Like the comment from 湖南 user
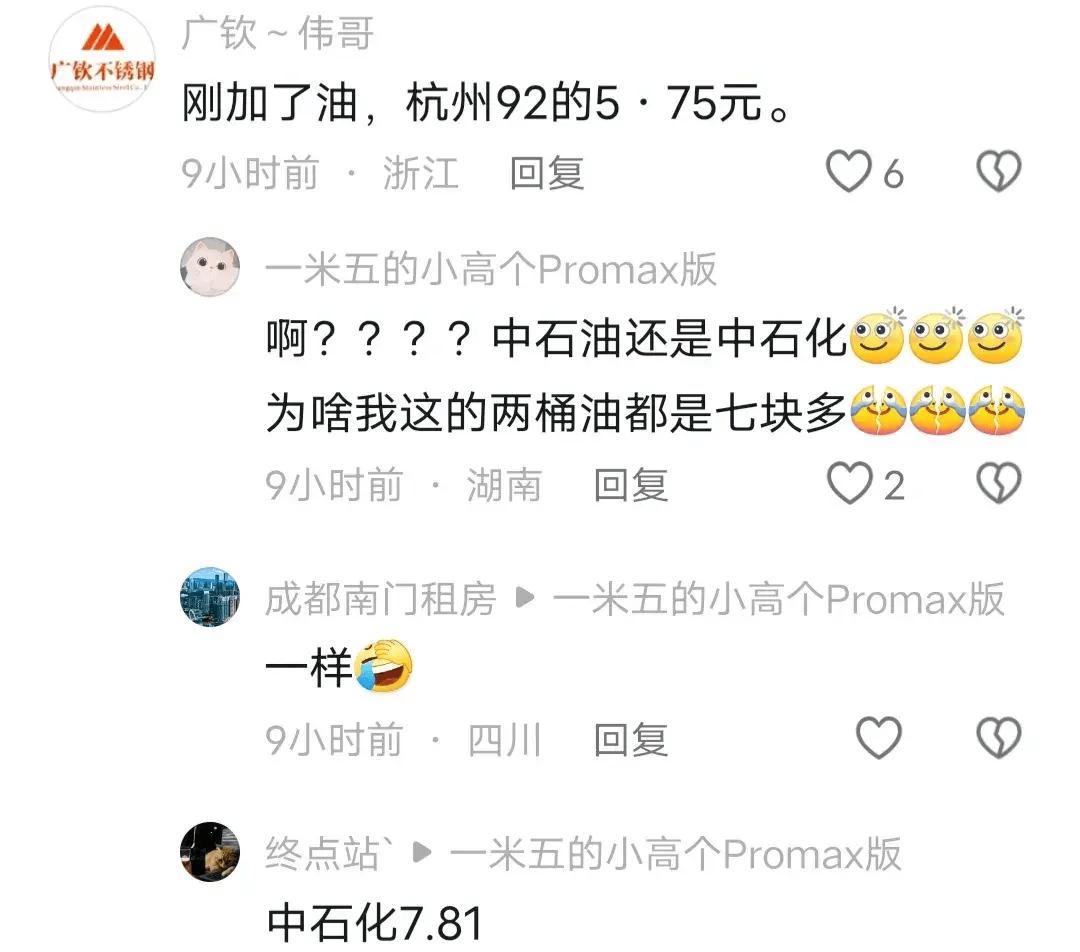Viewport: 1080px width, 952px height. pyautogui.click(x=849, y=483)
